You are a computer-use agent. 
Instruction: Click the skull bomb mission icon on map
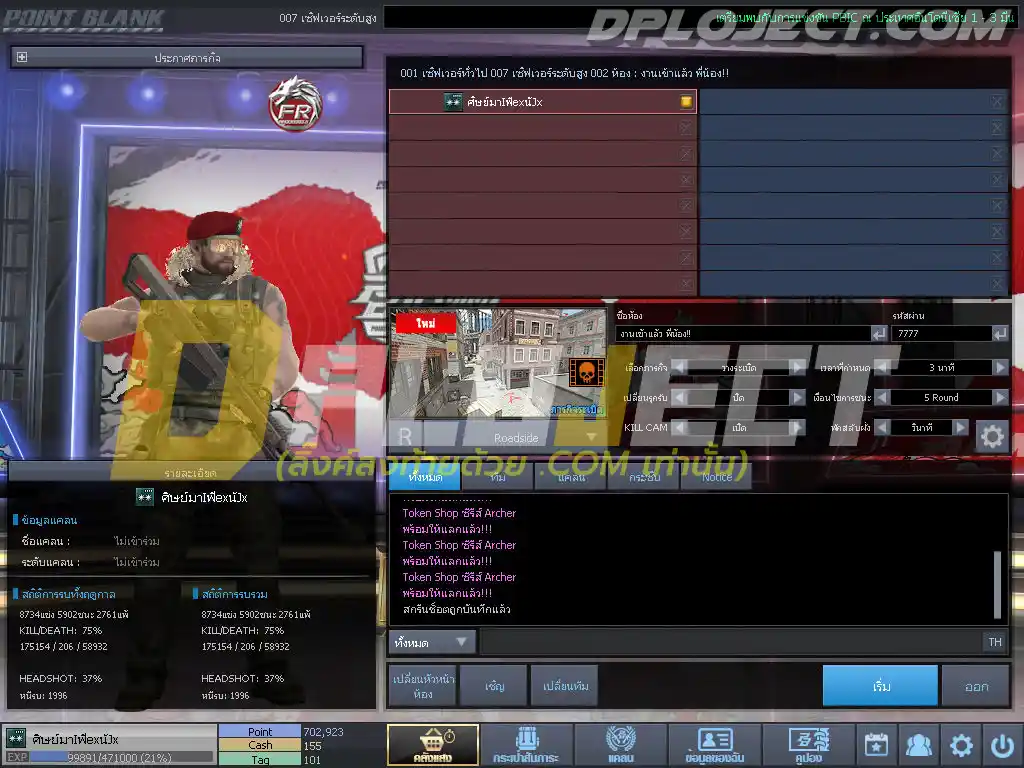pyautogui.click(x=586, y=372)
